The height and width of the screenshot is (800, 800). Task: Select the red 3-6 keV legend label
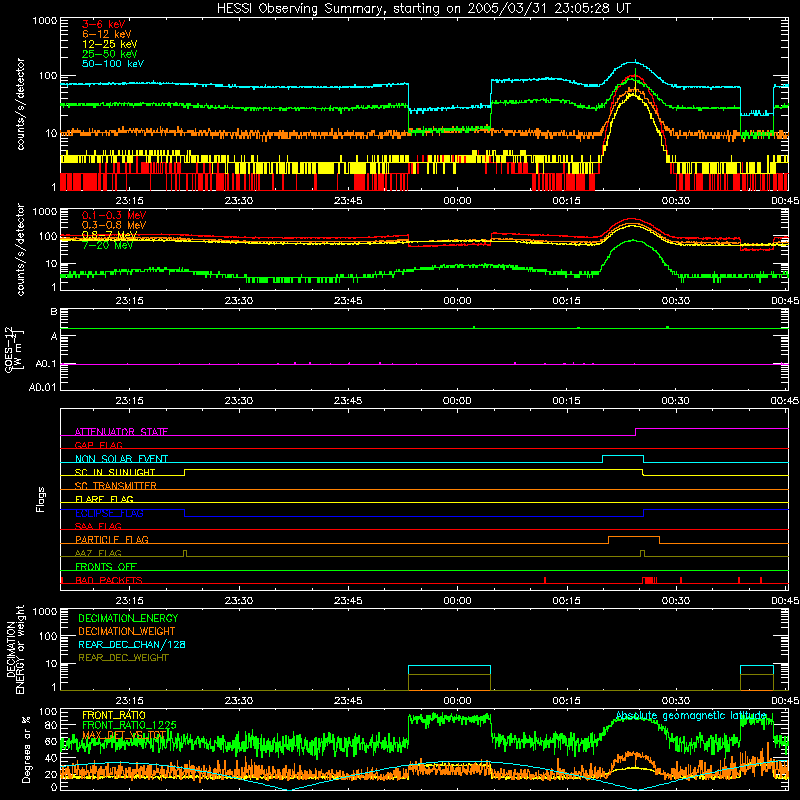pyautogui.click(x=103, y=24)
